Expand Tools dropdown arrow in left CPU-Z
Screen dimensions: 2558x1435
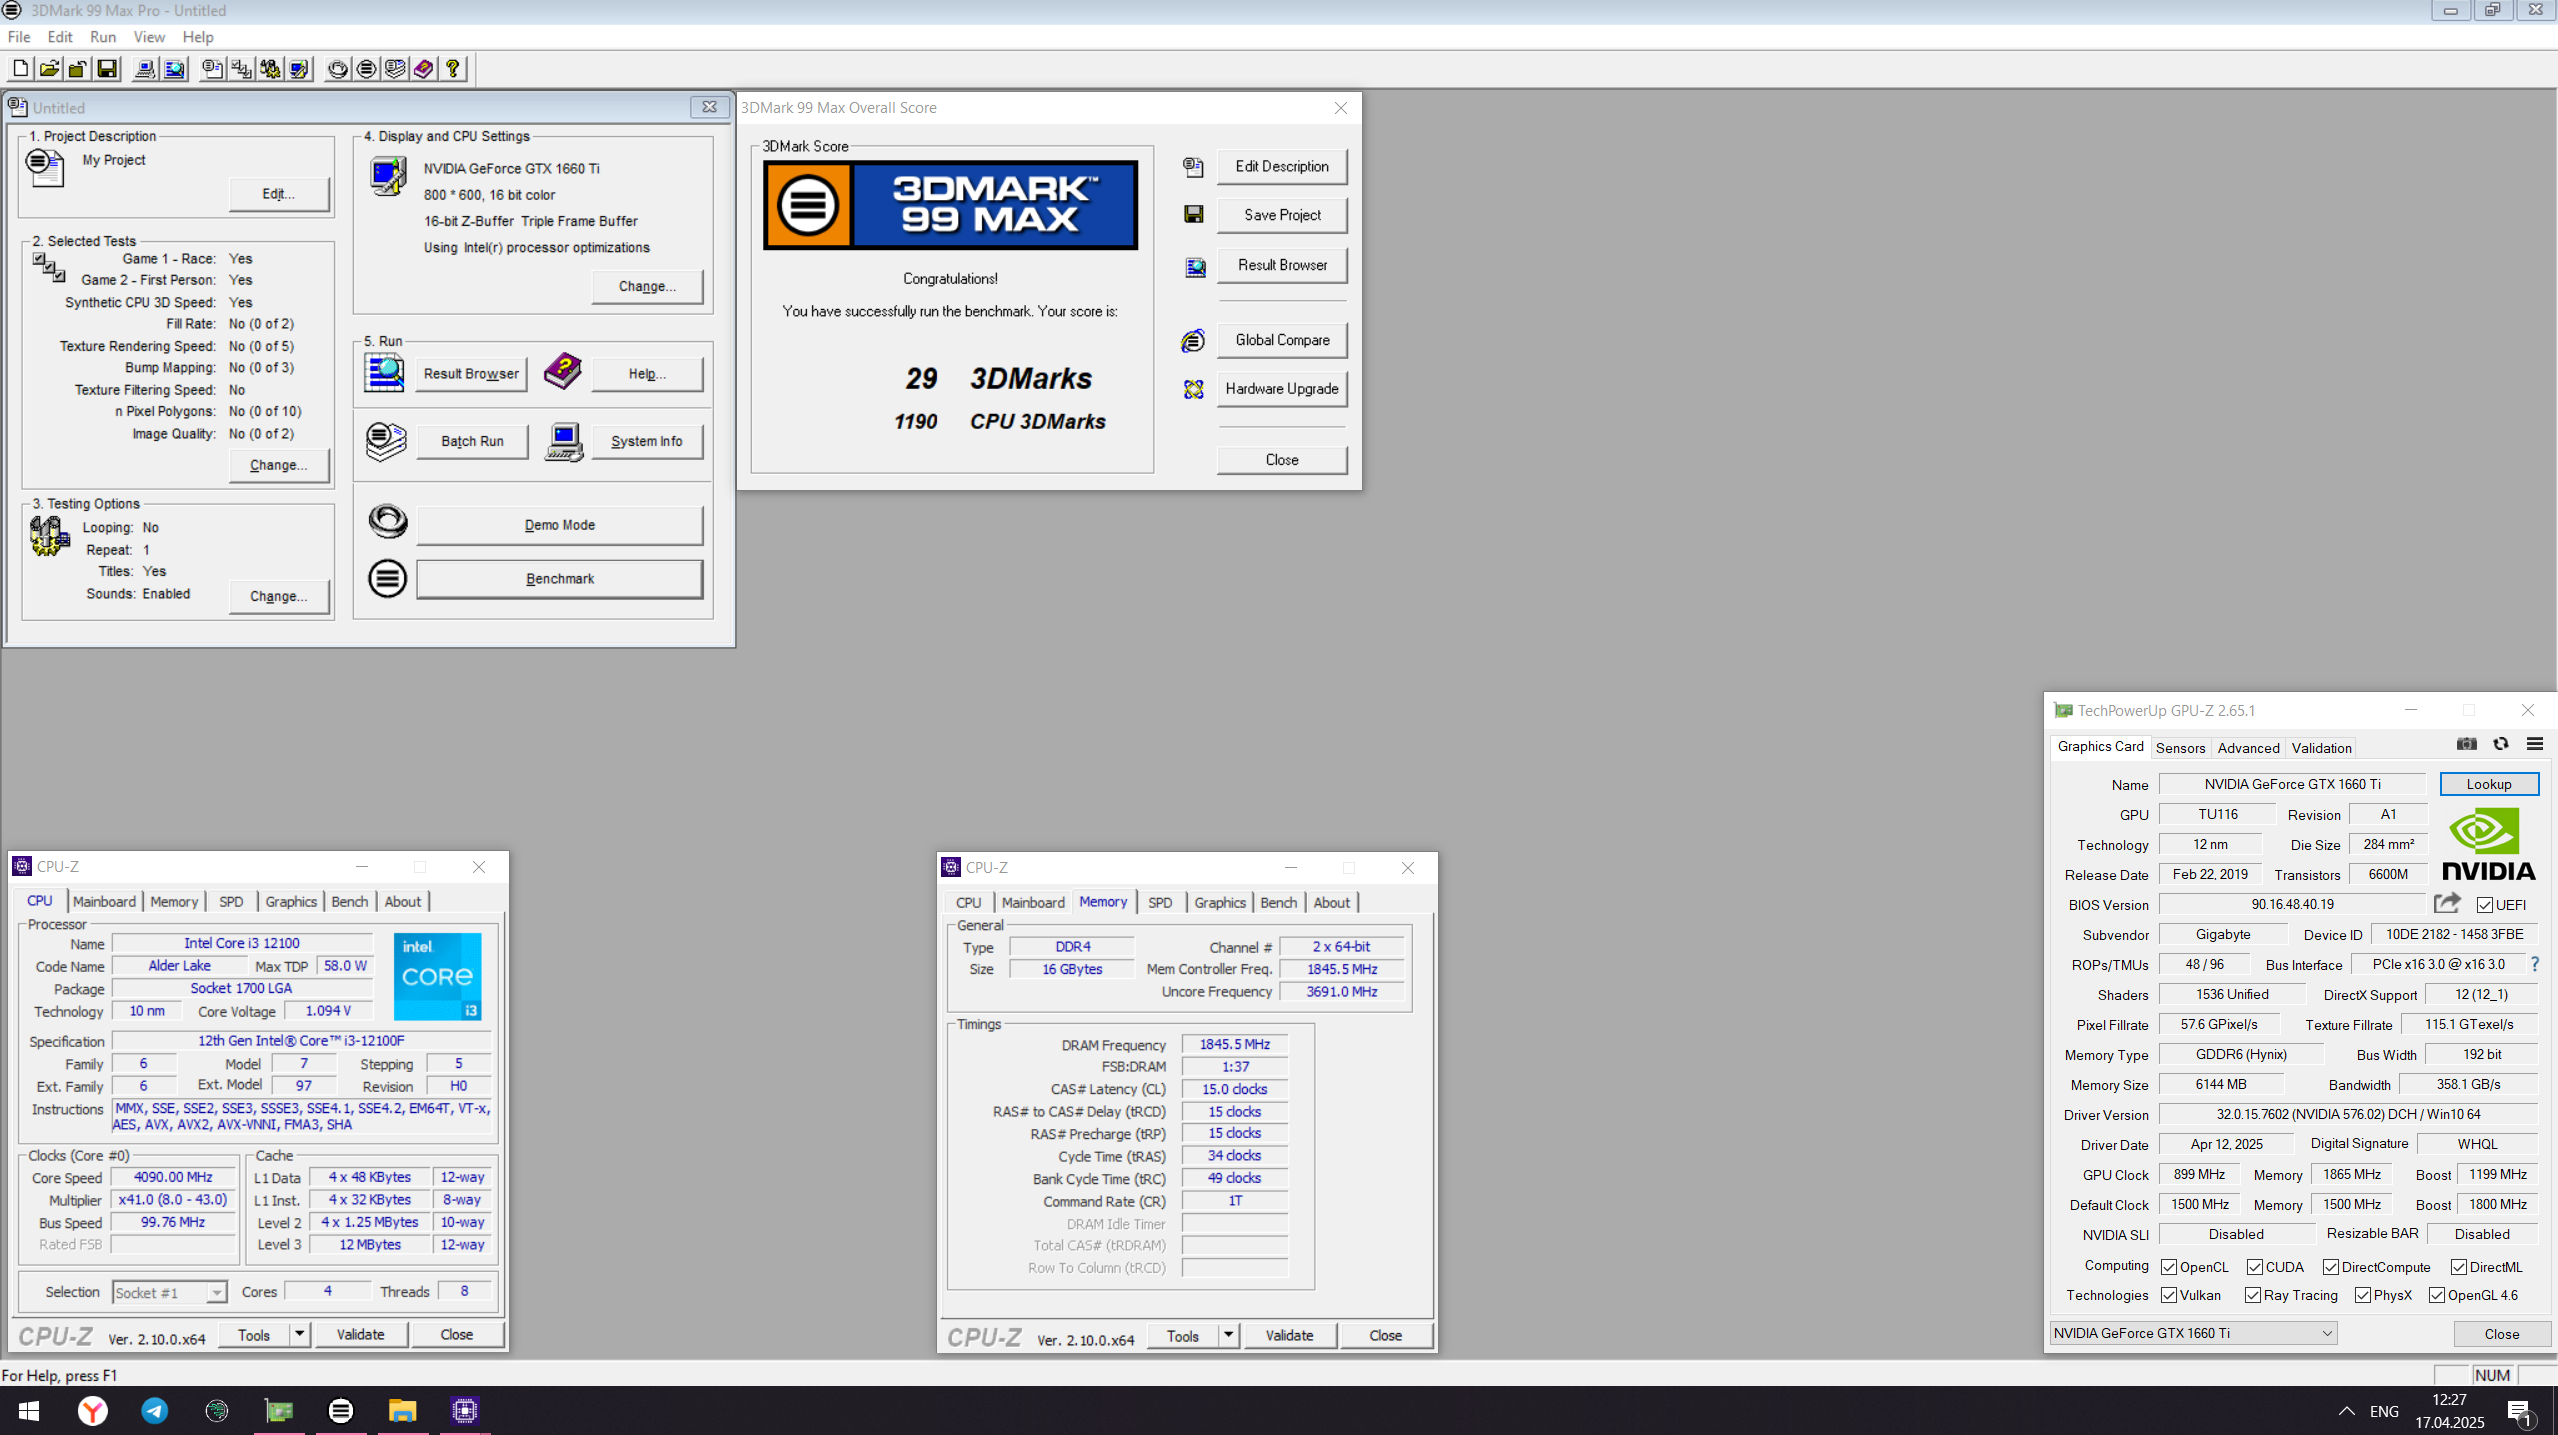[299, 1335]
